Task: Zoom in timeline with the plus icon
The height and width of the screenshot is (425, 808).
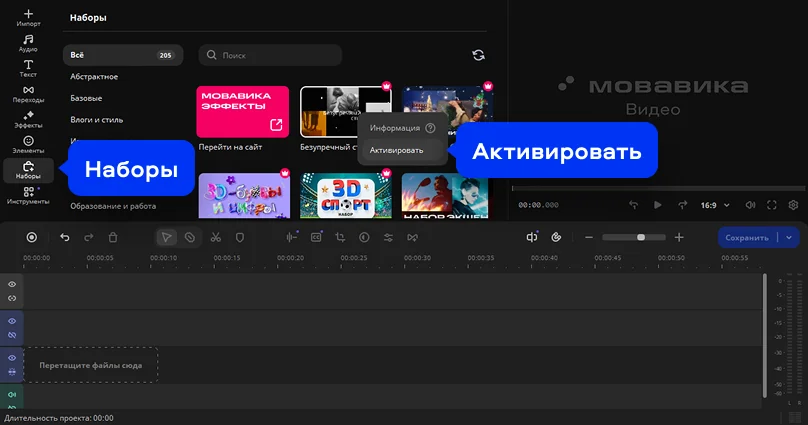Action: pos(679,237)
